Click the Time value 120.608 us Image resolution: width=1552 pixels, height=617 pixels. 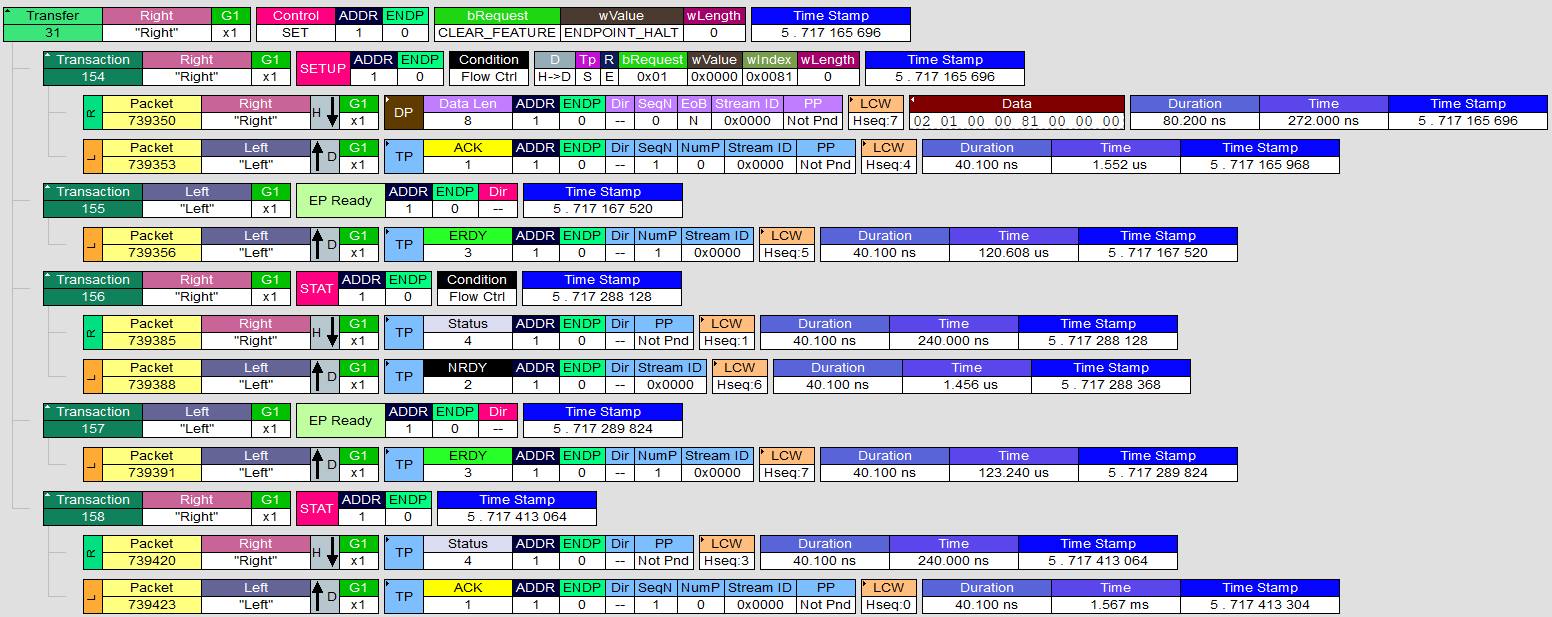point(1013,252)
